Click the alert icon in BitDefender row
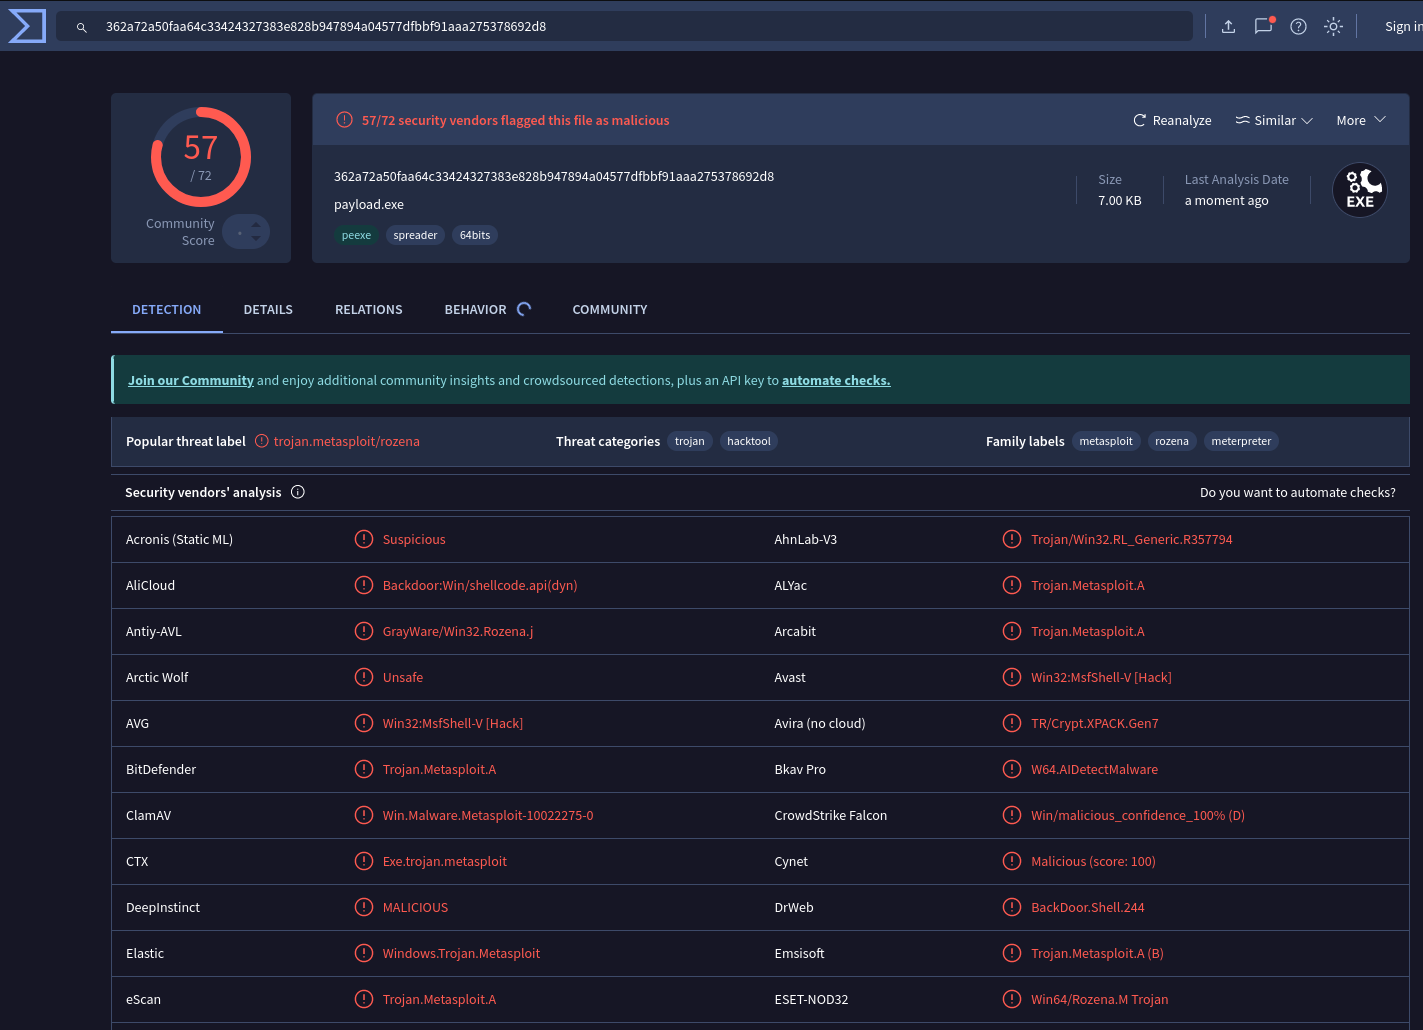 pos(364,769)
